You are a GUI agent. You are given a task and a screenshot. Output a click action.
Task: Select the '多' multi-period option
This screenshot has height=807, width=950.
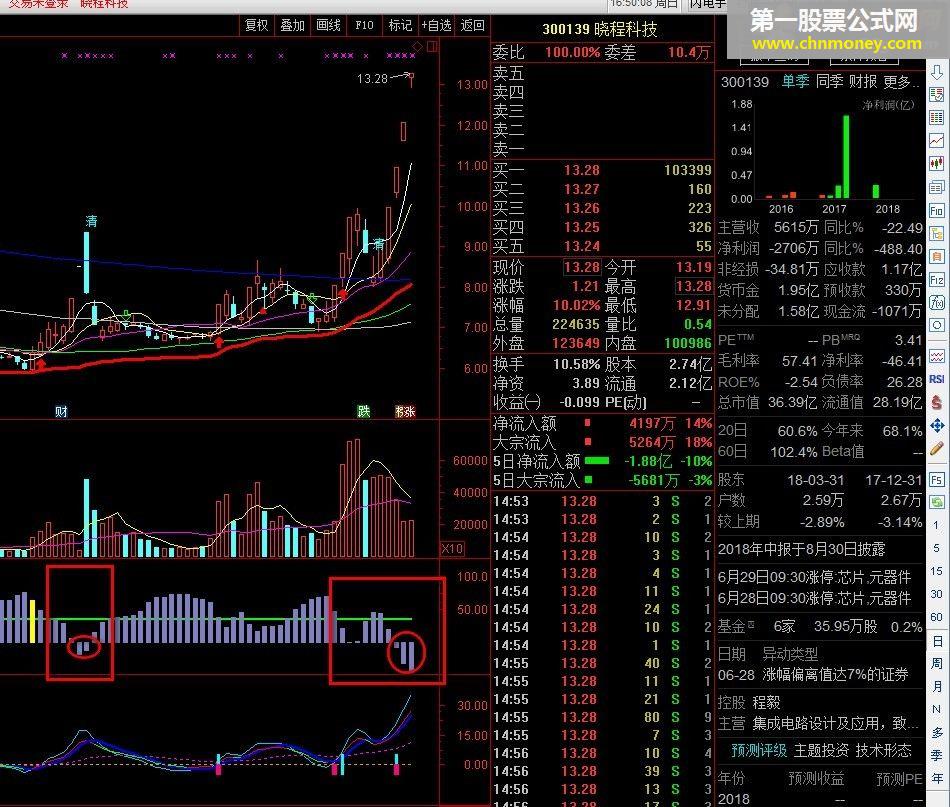click(937, 732)
